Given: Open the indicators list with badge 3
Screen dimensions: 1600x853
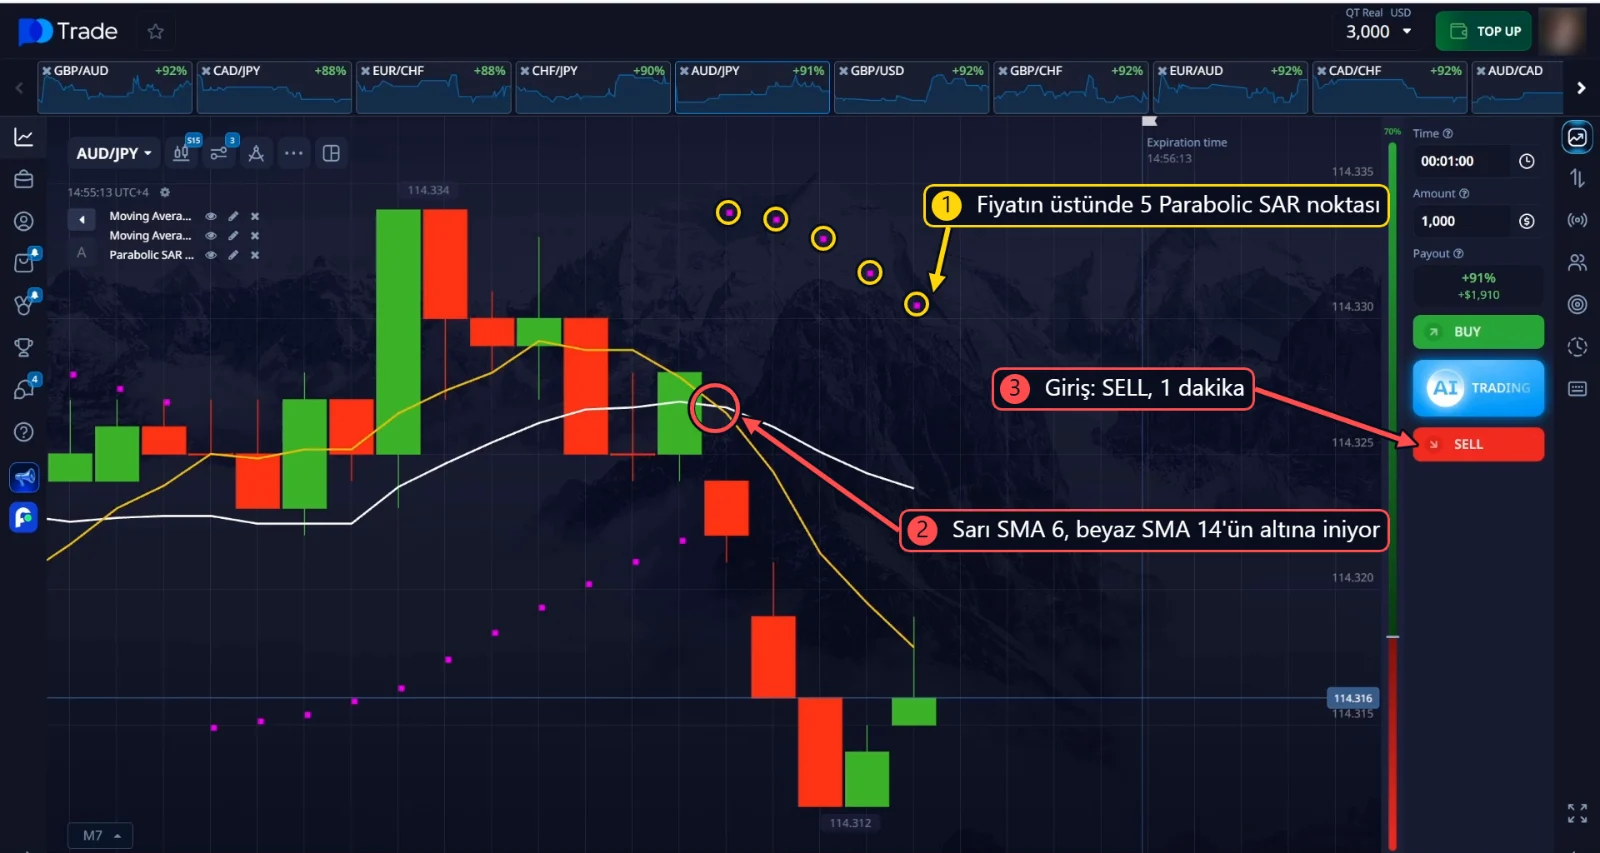Looking at the screenshot, I should pos(219,153).
